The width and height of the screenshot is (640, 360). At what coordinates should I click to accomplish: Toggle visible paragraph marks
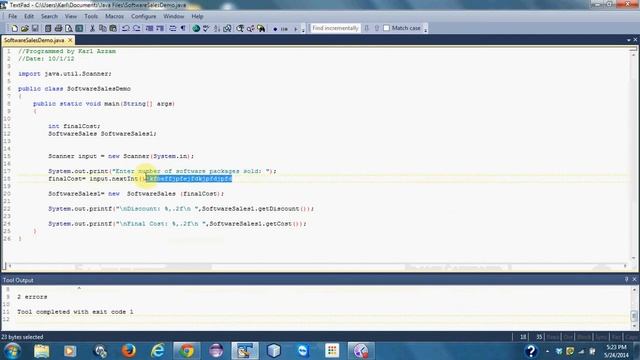[183, 28]
